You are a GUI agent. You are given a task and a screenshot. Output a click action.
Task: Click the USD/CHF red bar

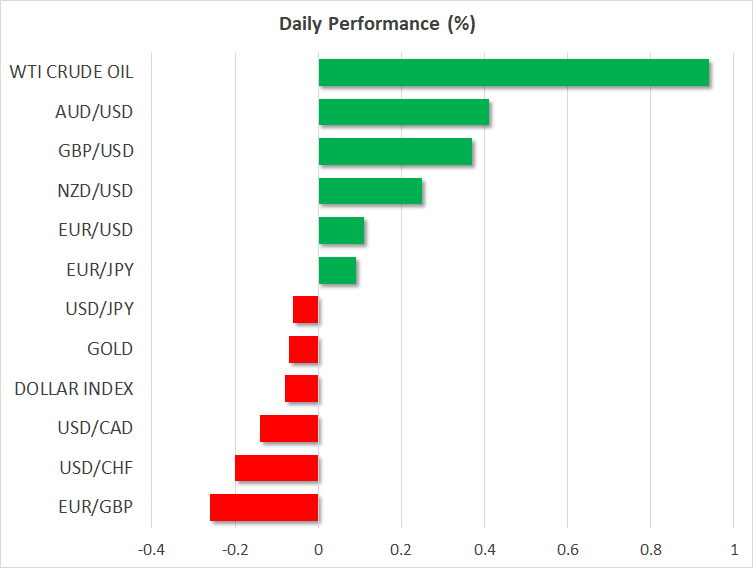point(277,468)
